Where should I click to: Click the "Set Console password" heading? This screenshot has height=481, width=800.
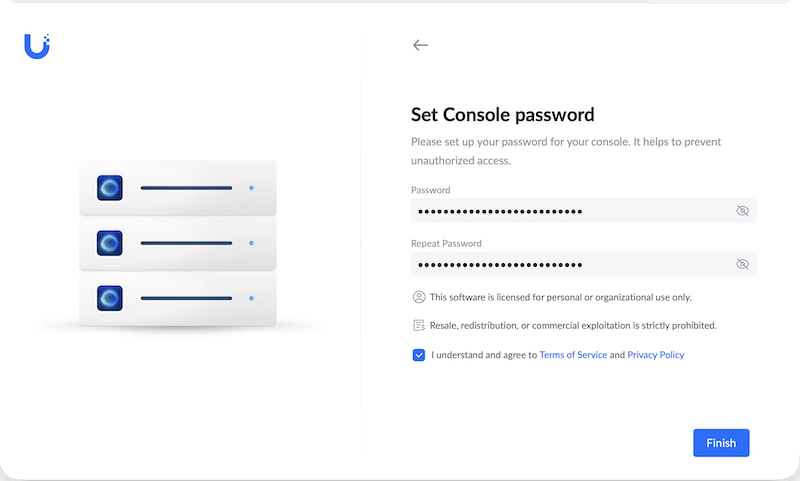pos(503,115)
